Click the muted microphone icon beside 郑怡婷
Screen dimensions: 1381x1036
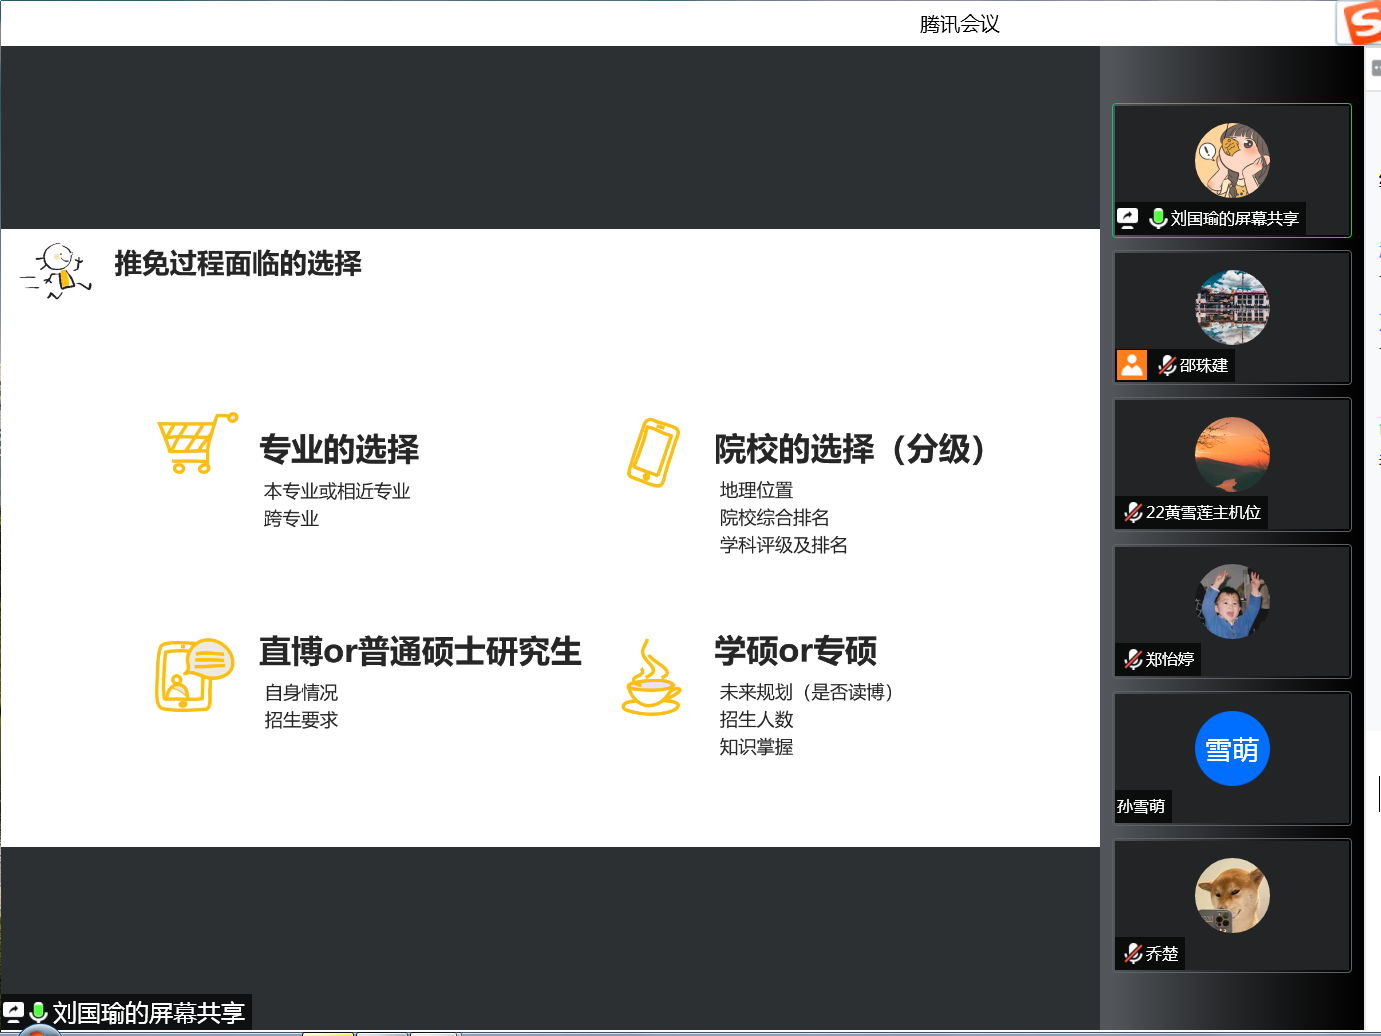click(x=1132, y=659)
